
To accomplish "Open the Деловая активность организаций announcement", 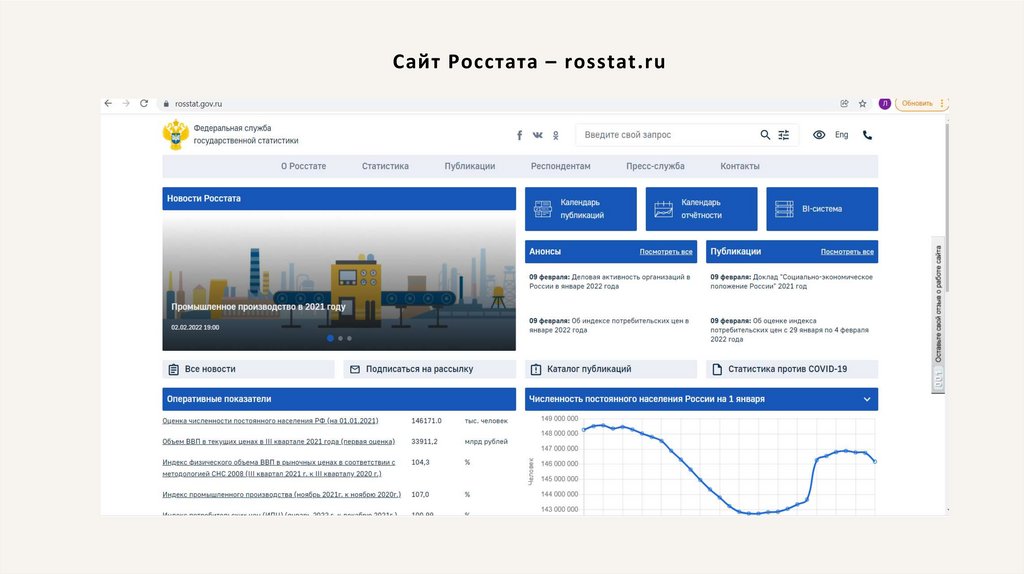I will (609, 281).
